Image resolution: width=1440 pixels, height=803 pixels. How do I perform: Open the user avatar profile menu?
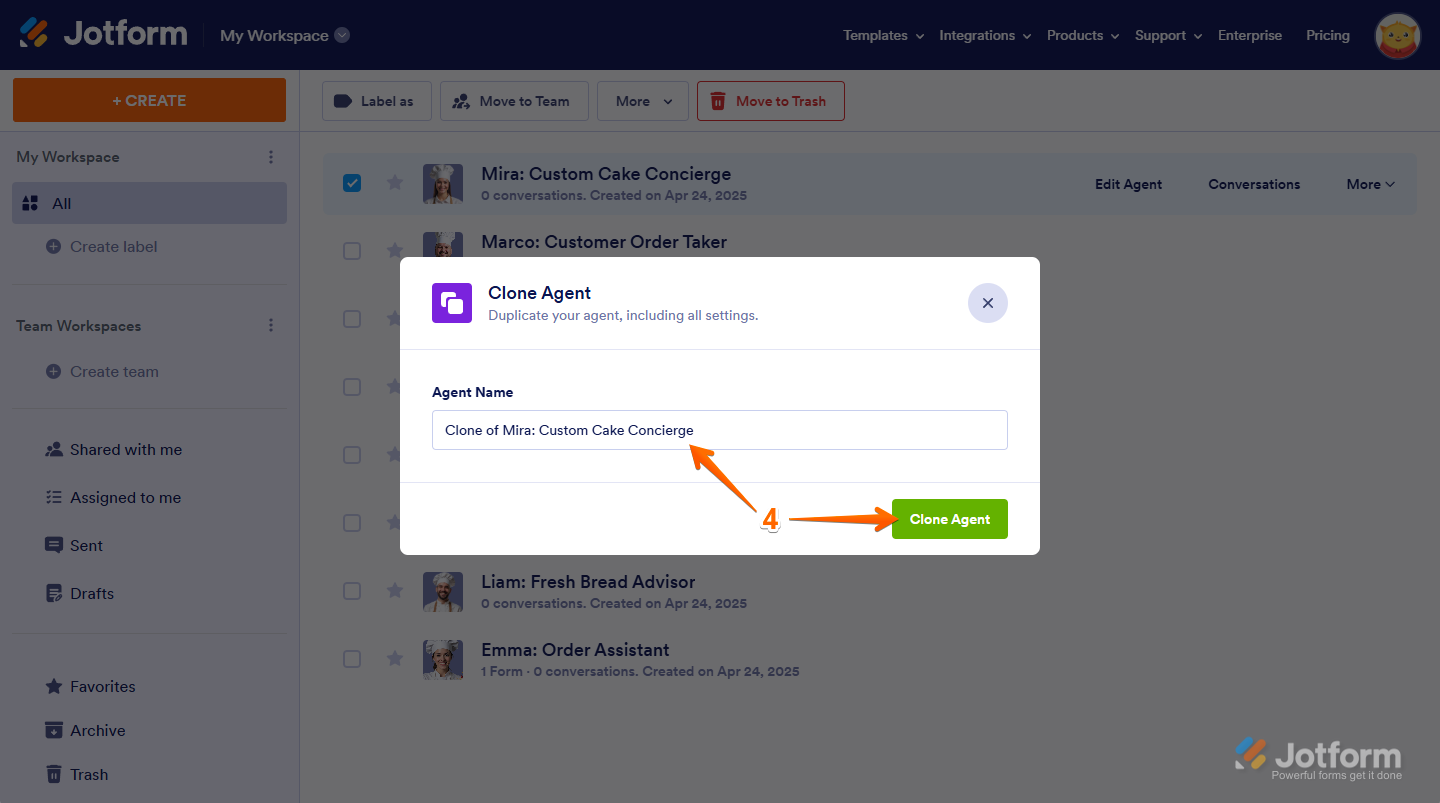coord(1398,36)
